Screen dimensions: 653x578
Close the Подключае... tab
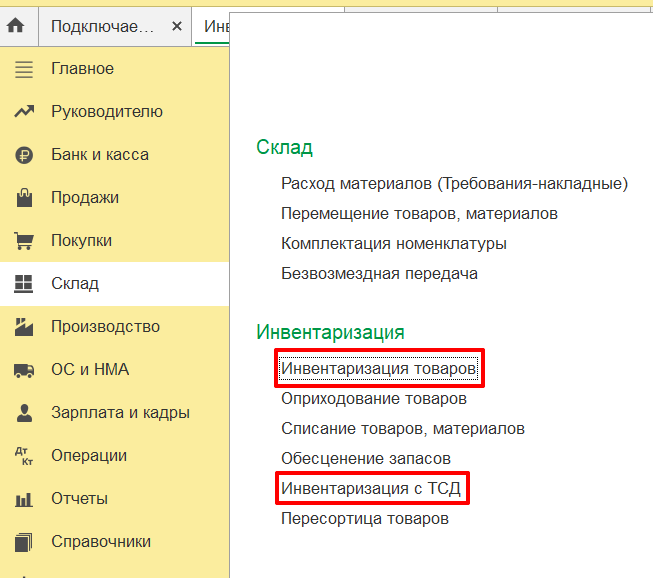point(177,26)
